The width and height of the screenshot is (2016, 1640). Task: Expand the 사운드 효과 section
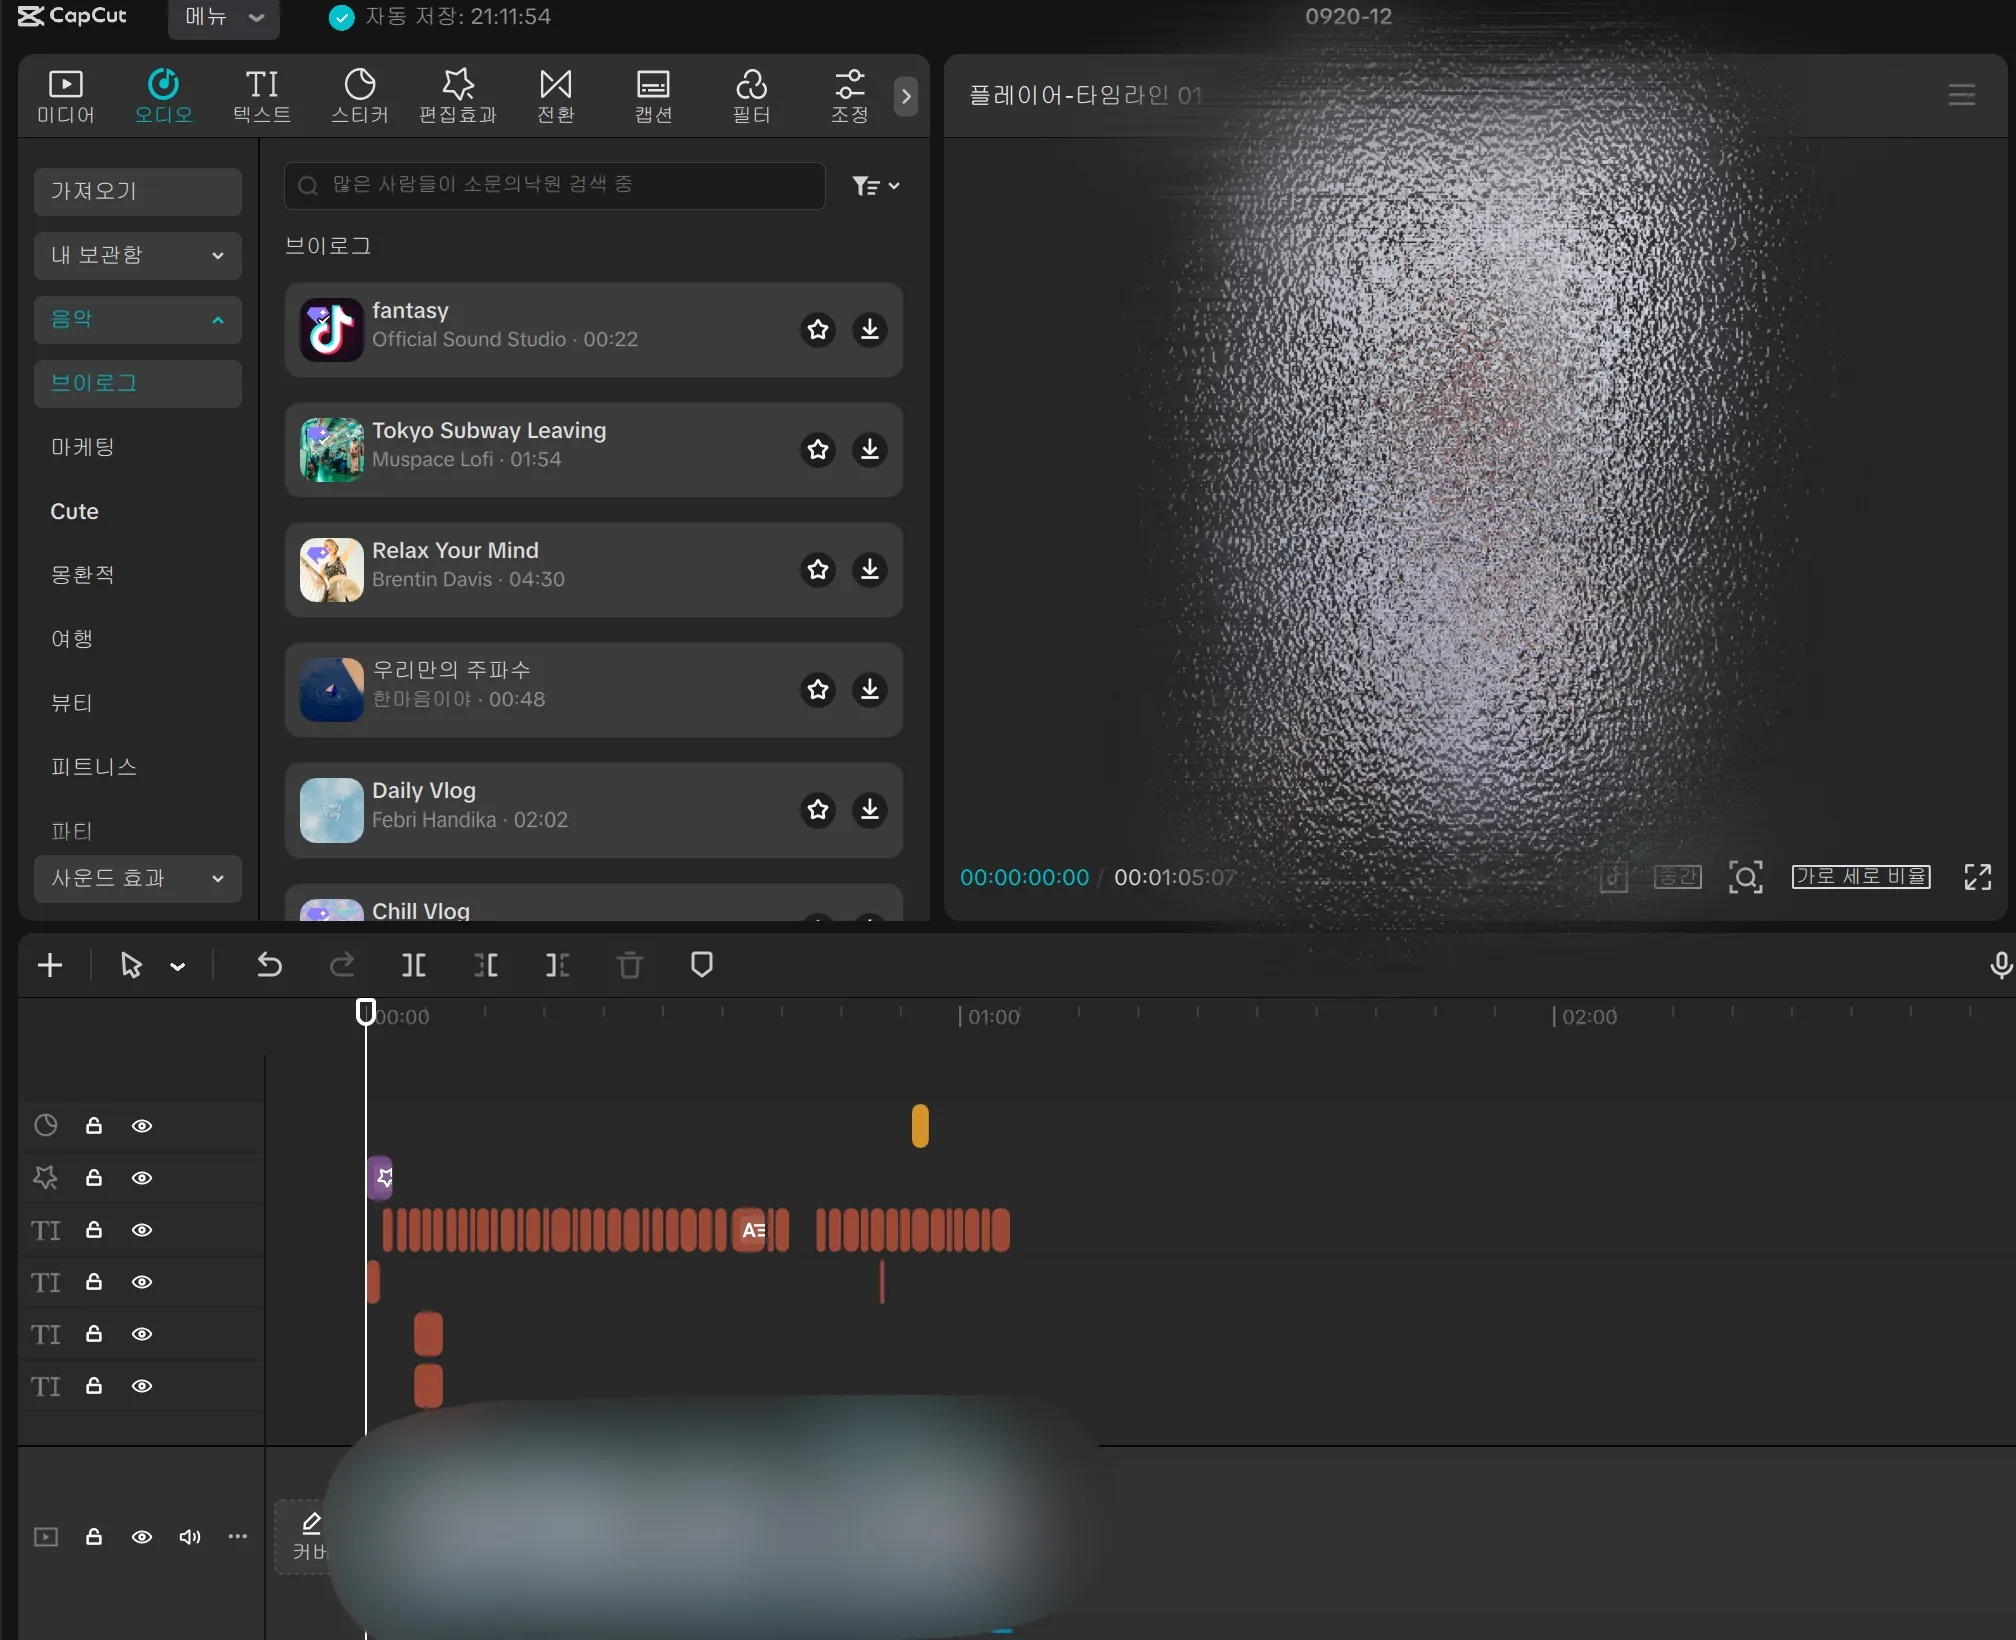pyautogui.click(x=138, y=878)
